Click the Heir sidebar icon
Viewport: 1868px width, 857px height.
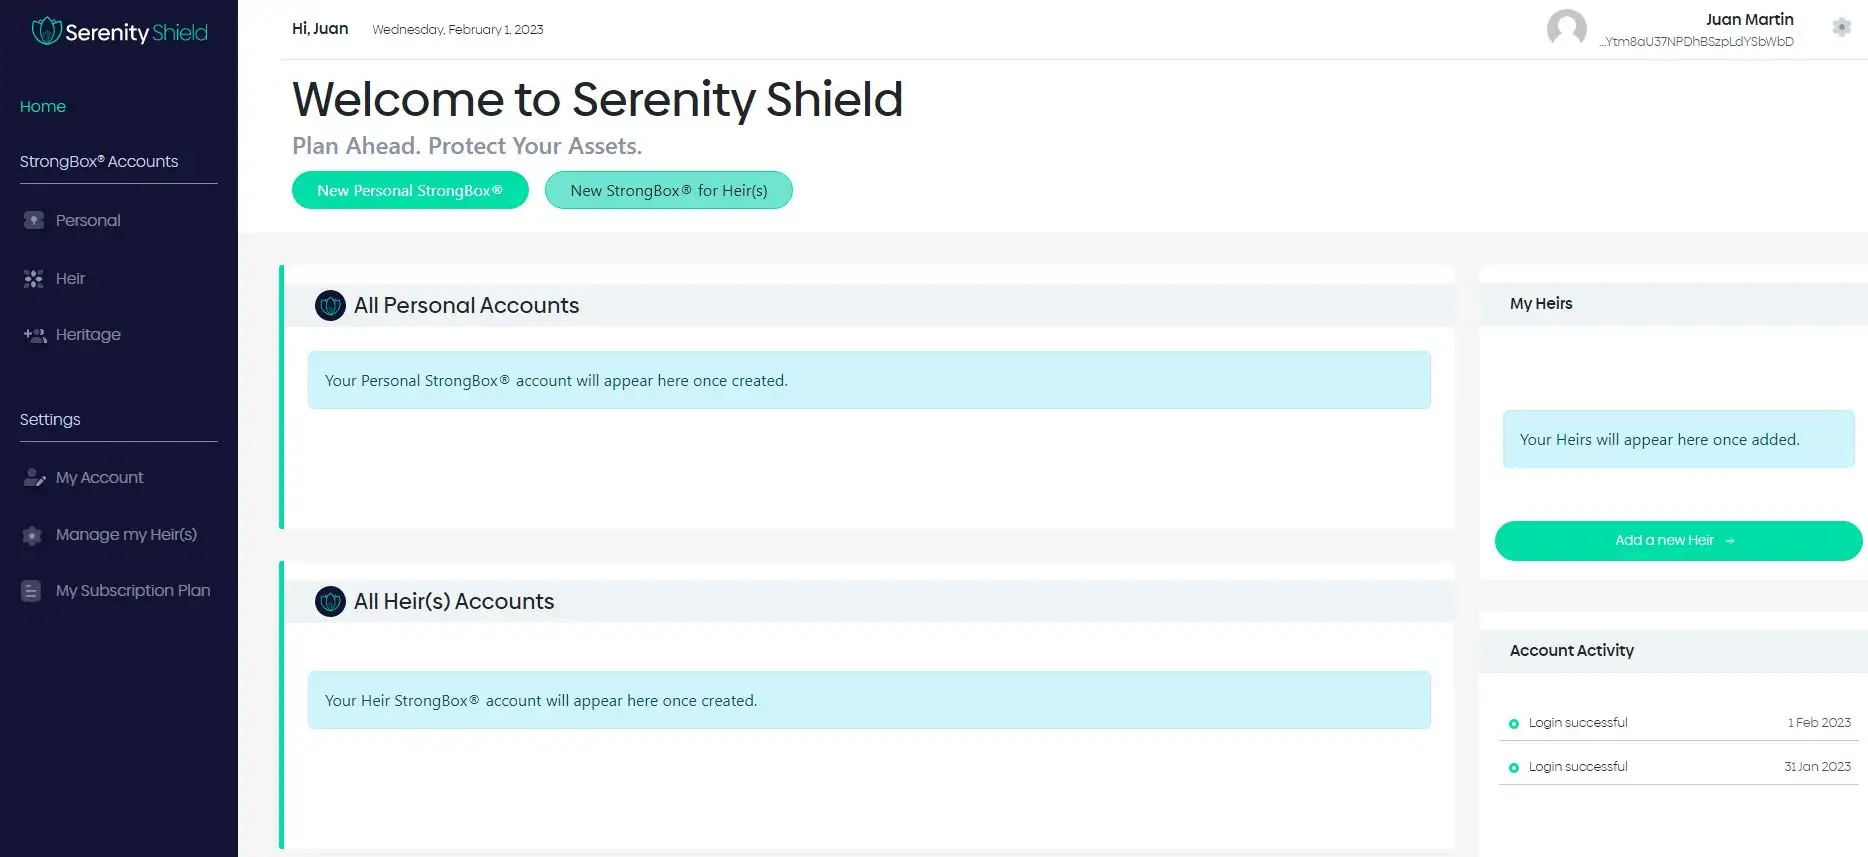tap(34, 279)
